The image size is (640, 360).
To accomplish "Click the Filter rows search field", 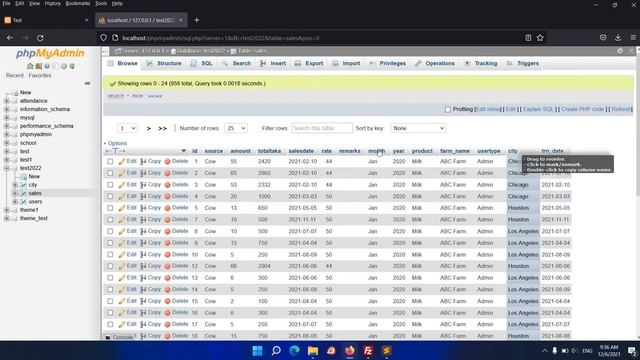I will pos(322,128).
